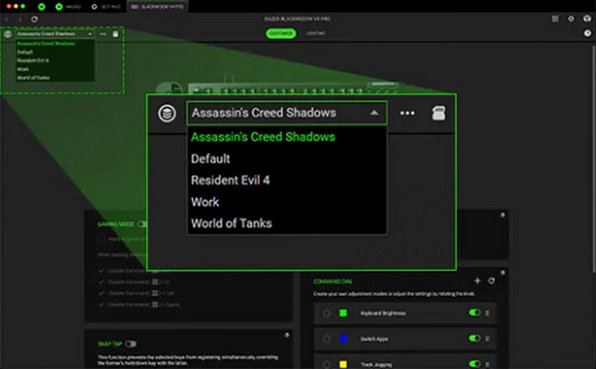Open the user account avatar icon
This screenshot has width=596, height=369.
pos(587,19)
